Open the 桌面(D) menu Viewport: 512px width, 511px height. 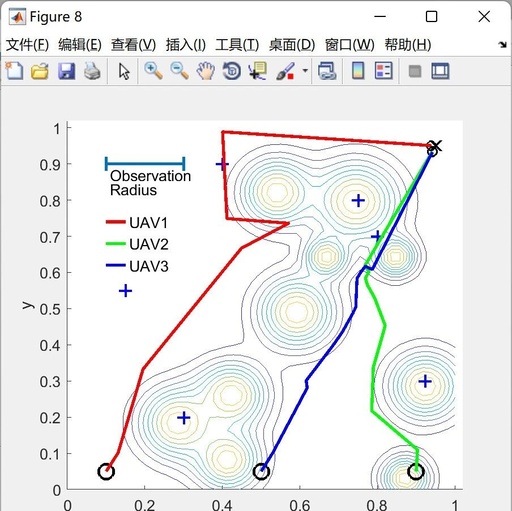(292, 45)
